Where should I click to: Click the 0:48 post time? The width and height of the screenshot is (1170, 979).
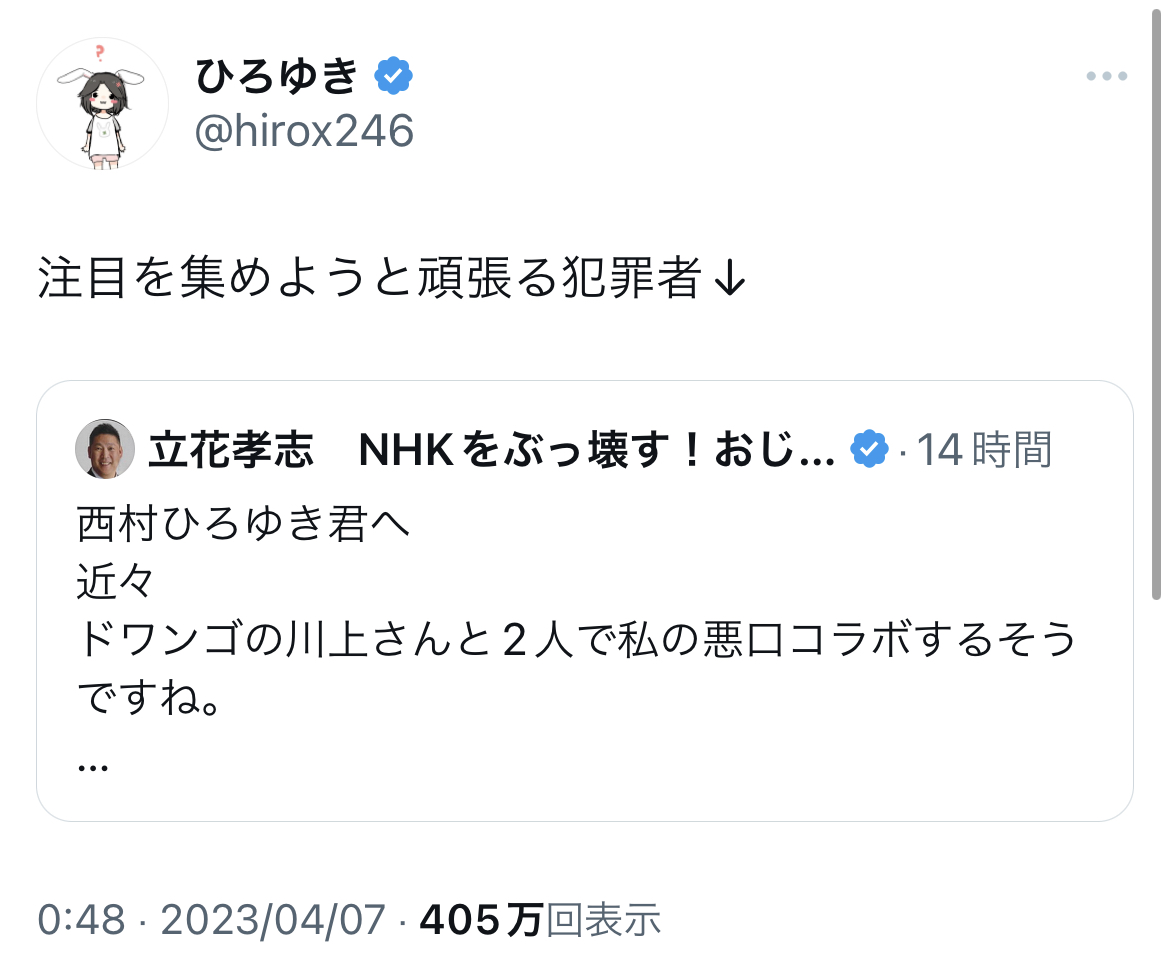point(82,919)
